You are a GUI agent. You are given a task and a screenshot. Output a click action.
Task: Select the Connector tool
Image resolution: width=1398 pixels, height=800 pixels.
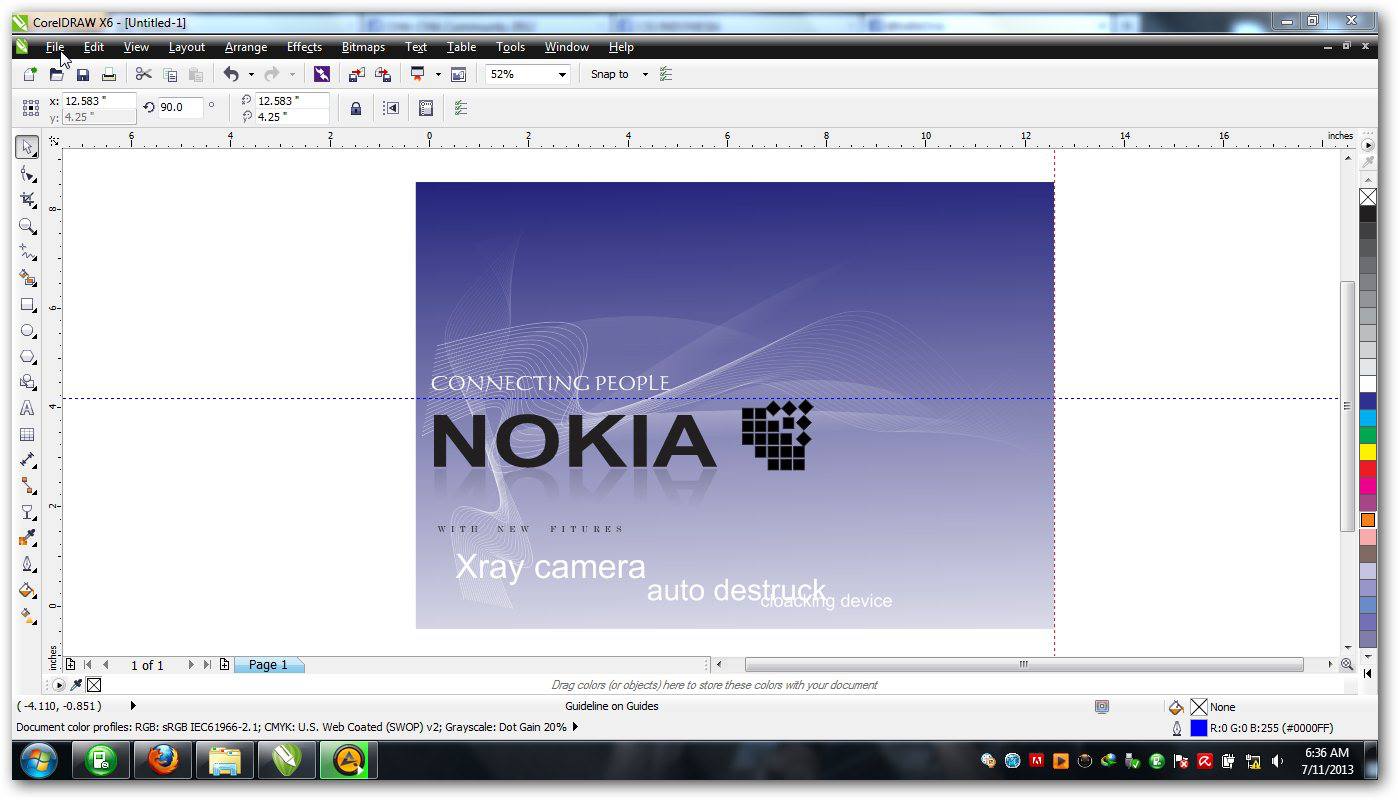[x=27, y=486]
